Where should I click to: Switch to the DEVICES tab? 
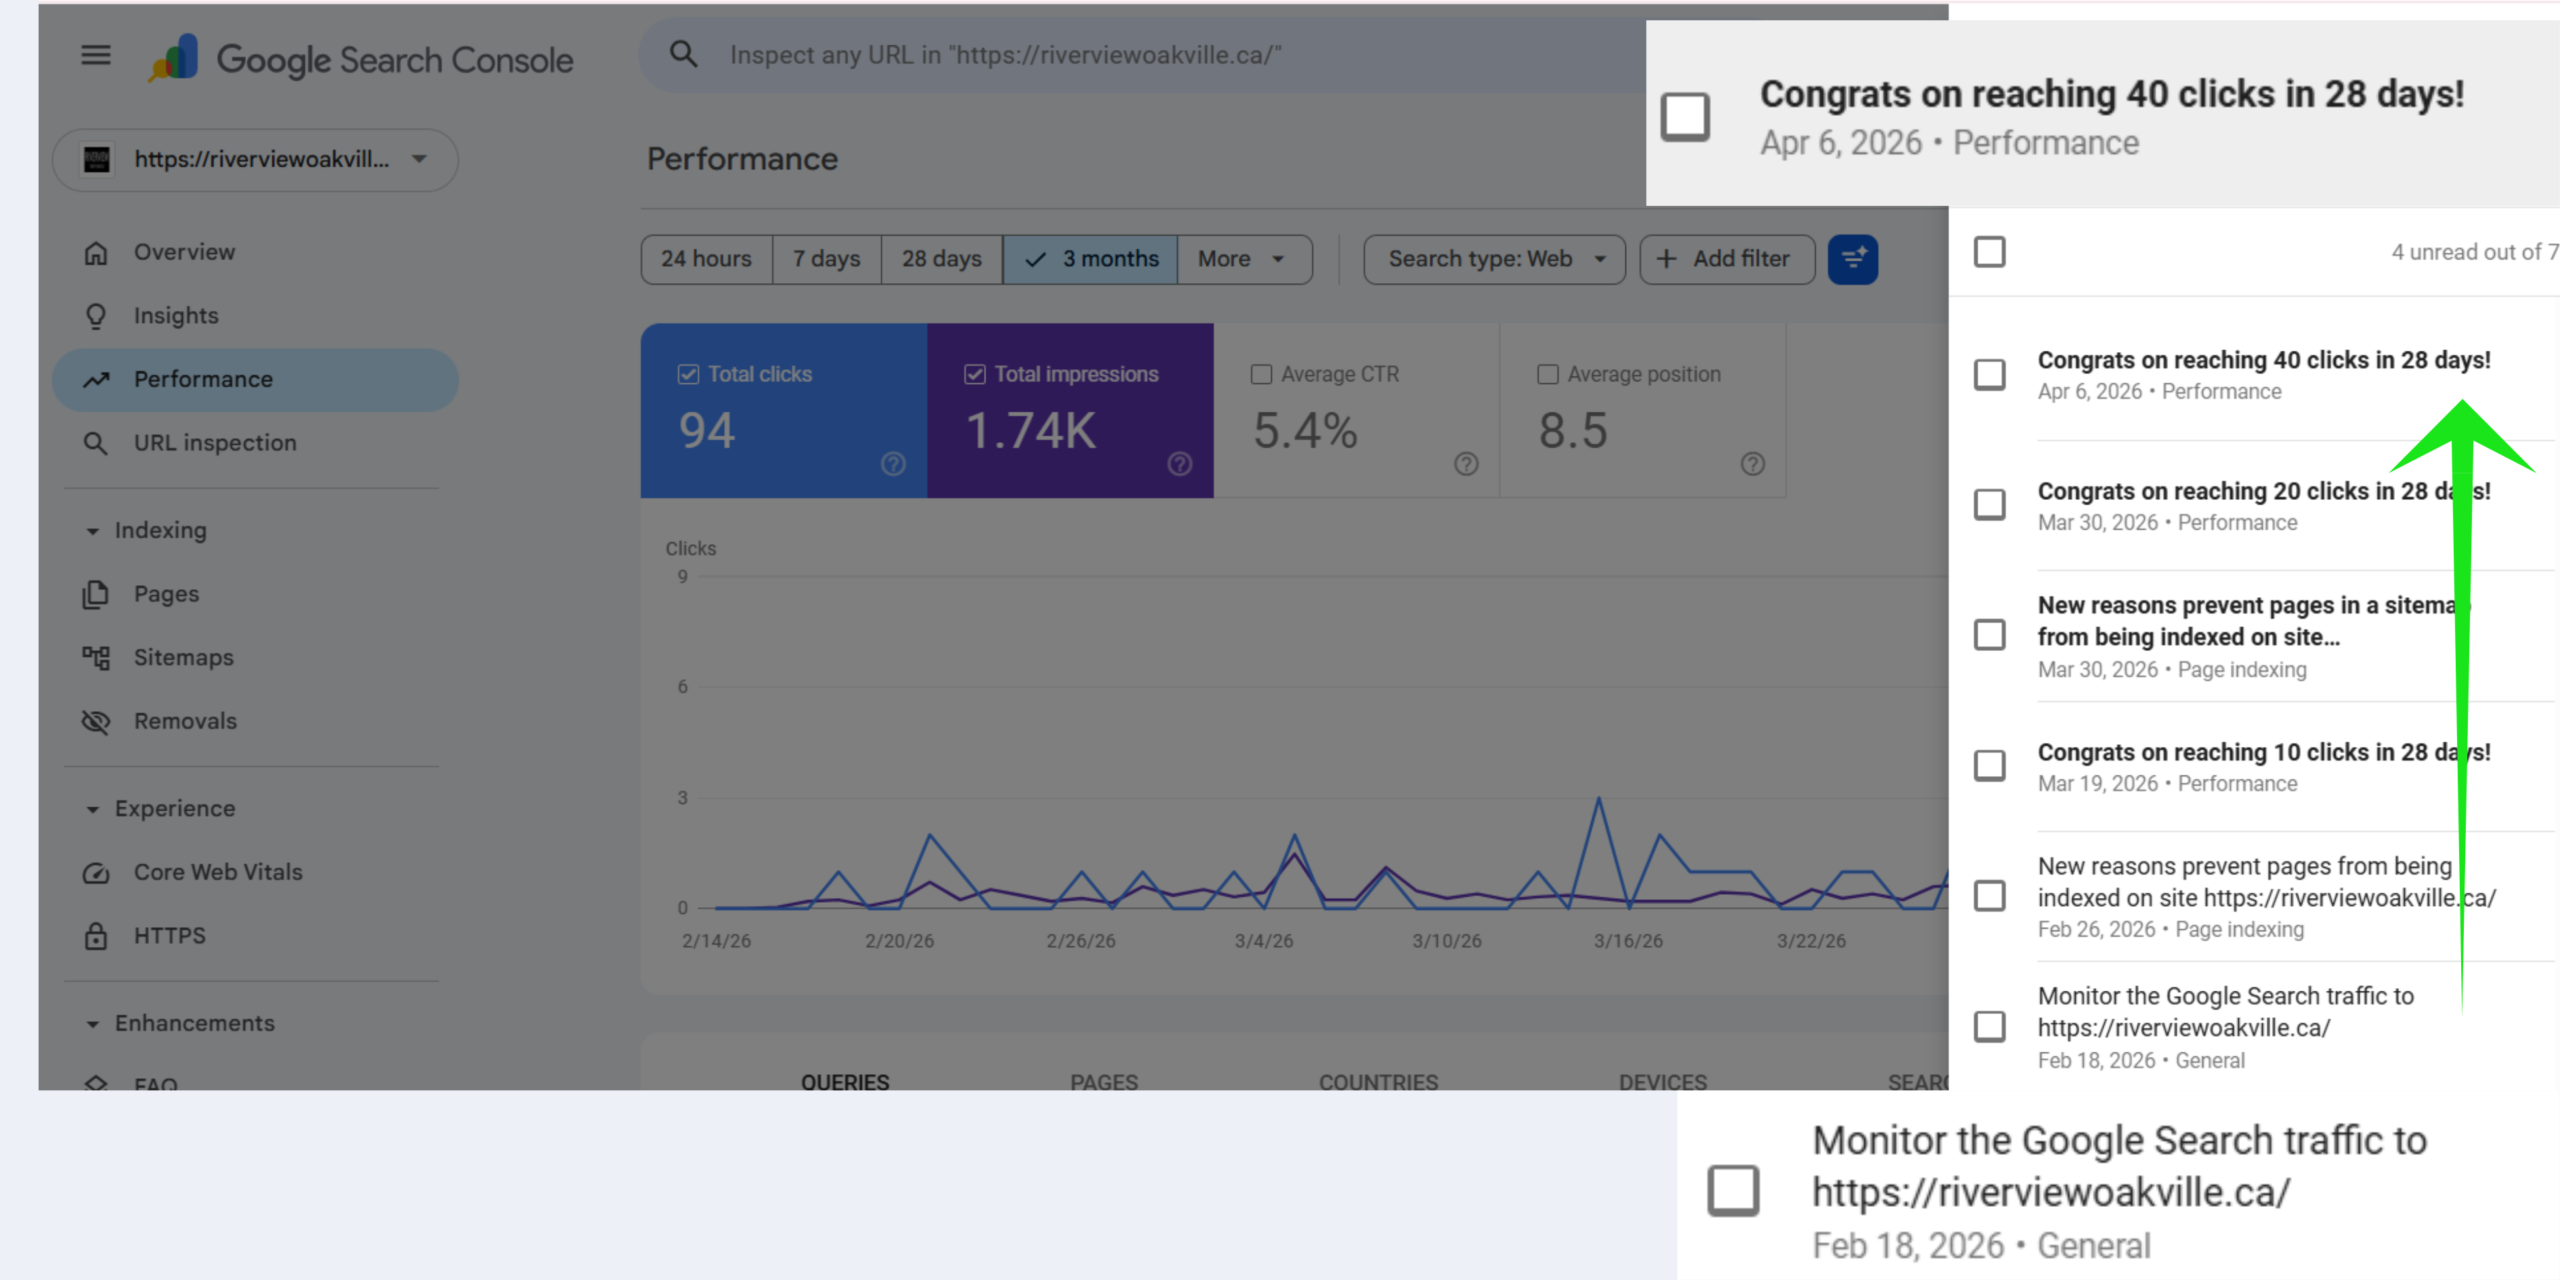pyautogui.click(x=1663, y=1081)
